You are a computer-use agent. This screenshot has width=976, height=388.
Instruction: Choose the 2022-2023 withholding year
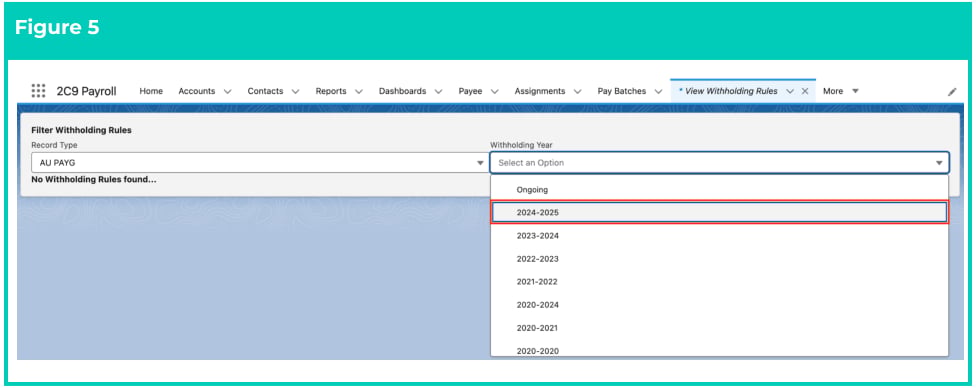(720, 258)
